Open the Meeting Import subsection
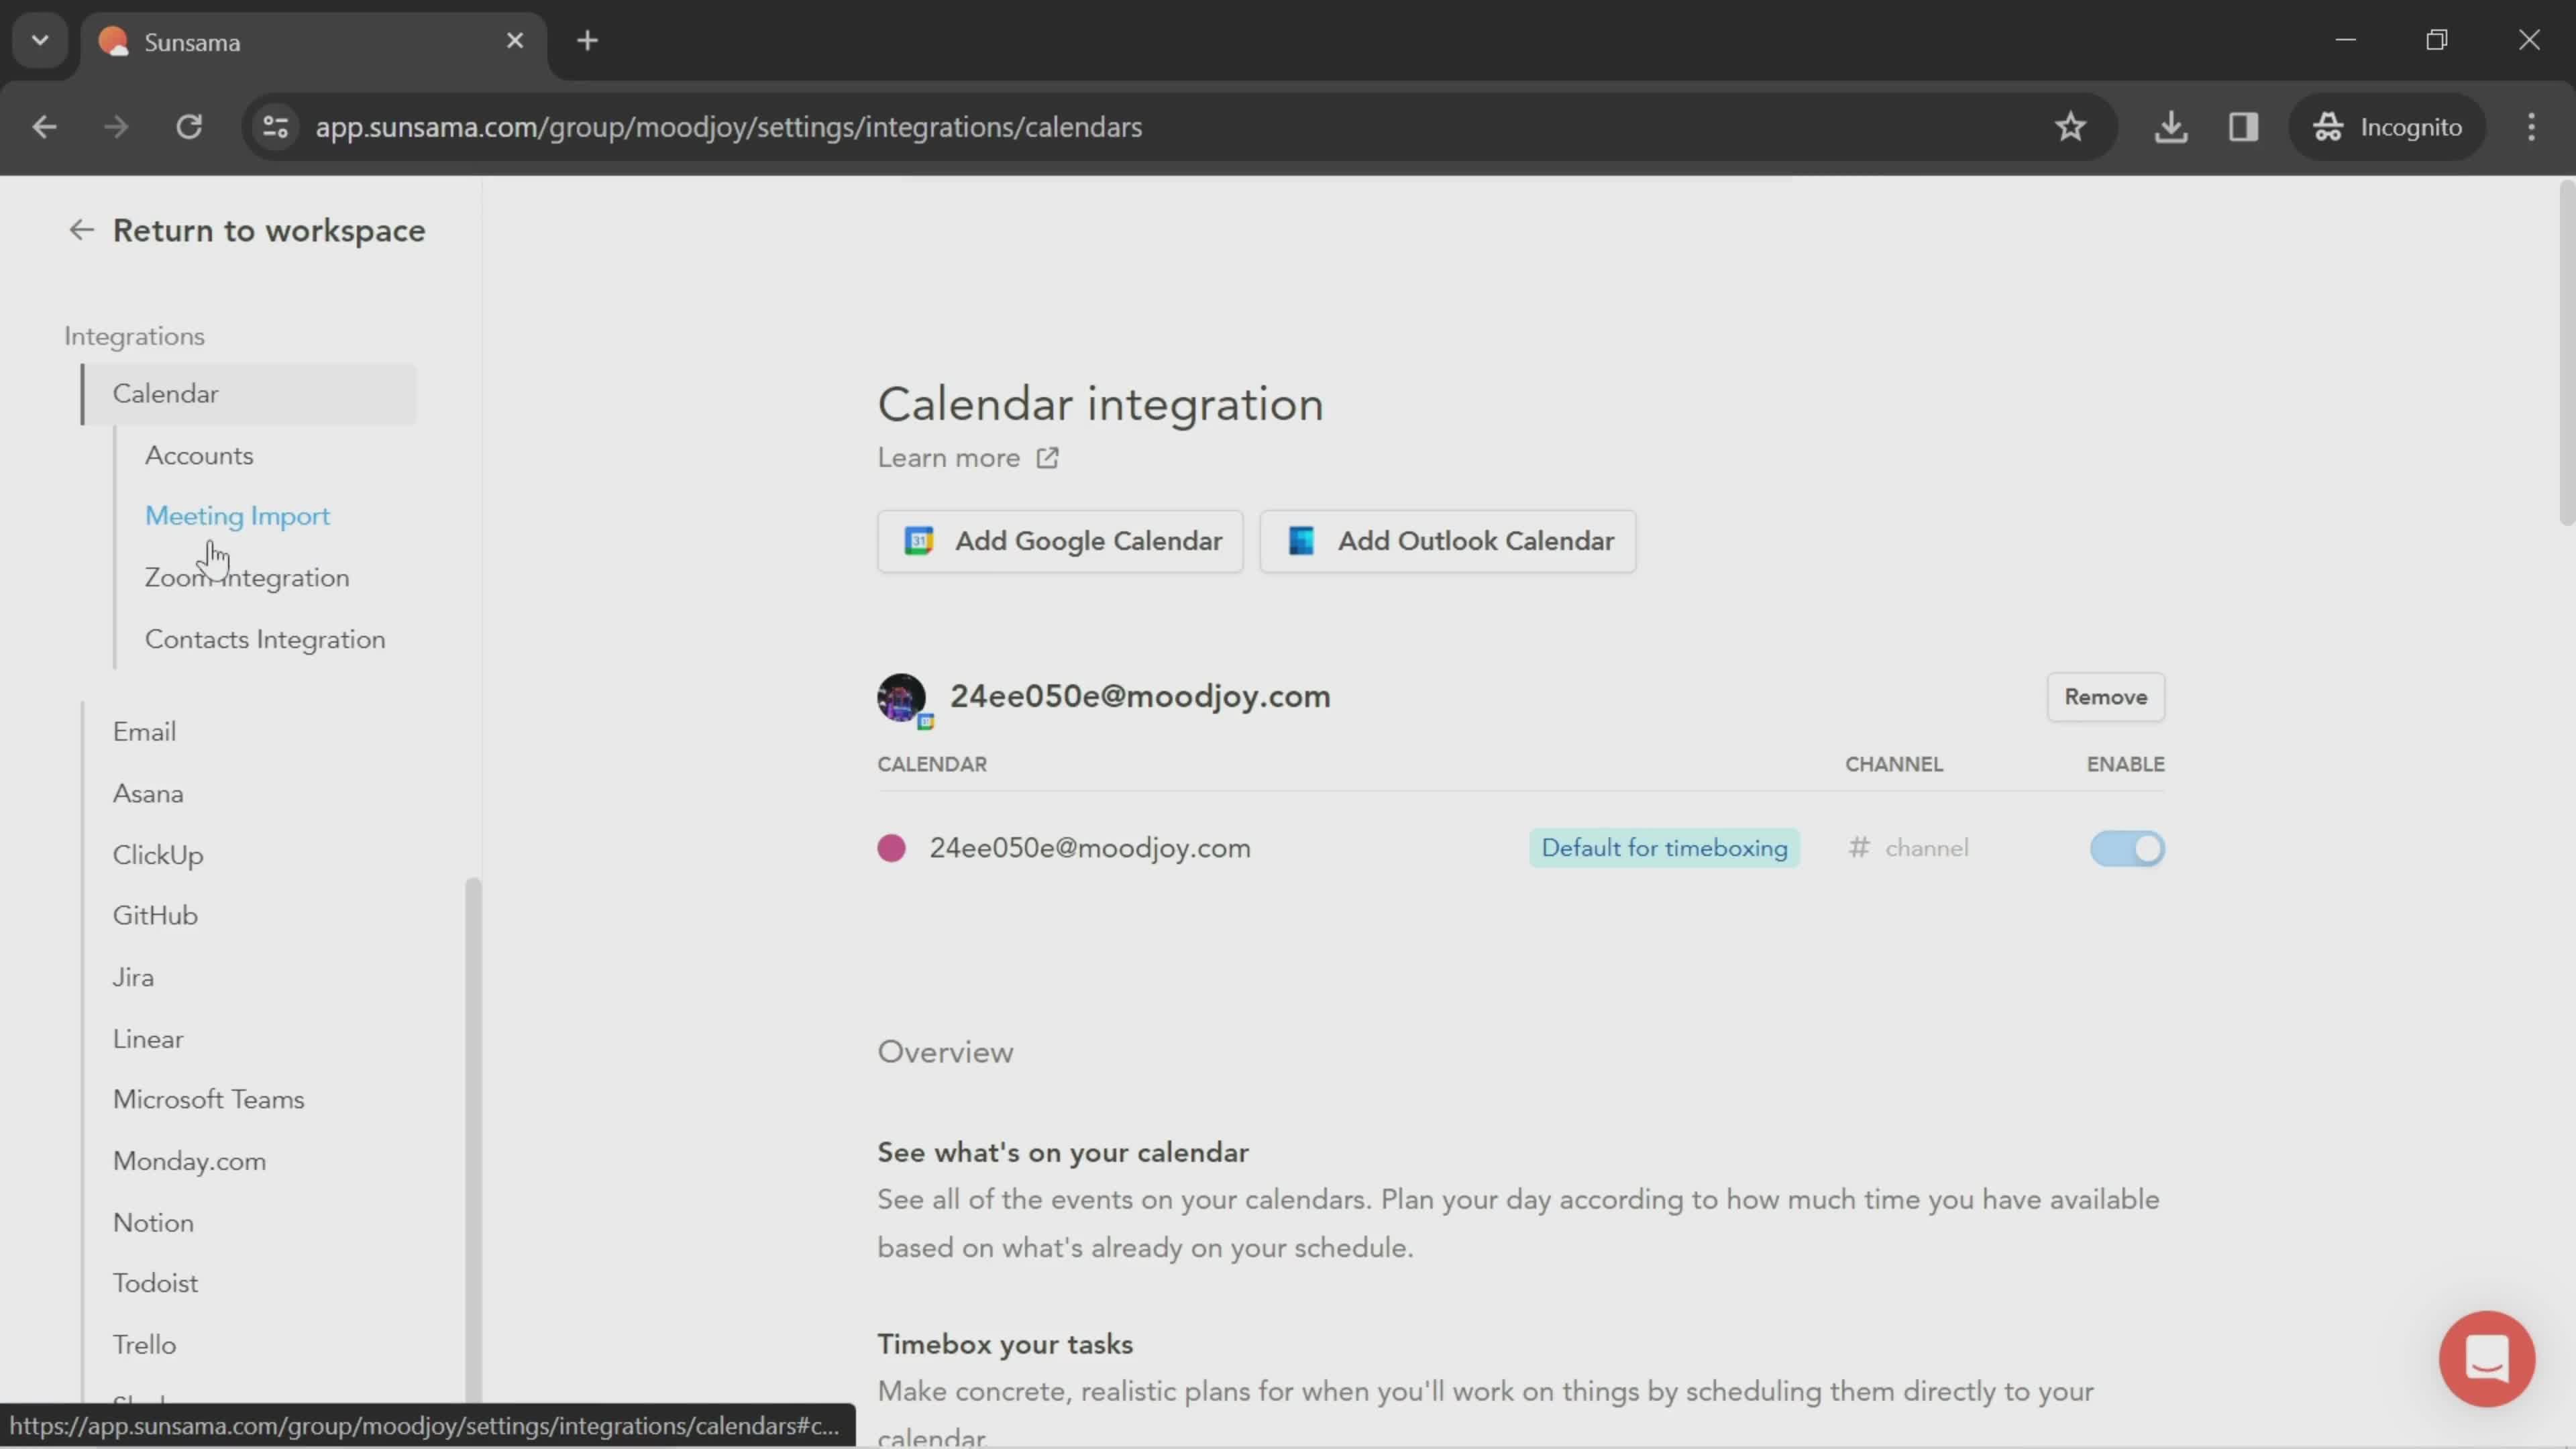Viewport: 2576px width, 1449px height. click(237, 516)
